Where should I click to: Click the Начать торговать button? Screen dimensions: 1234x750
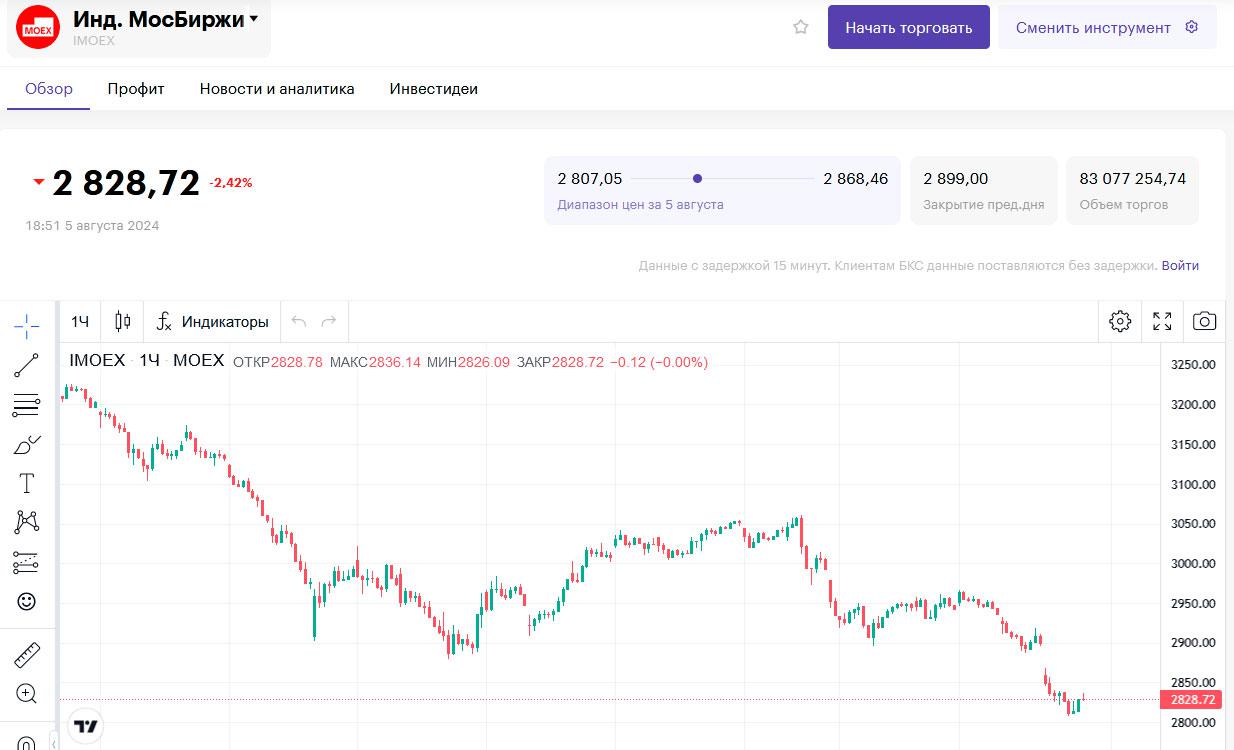(908, 28)
